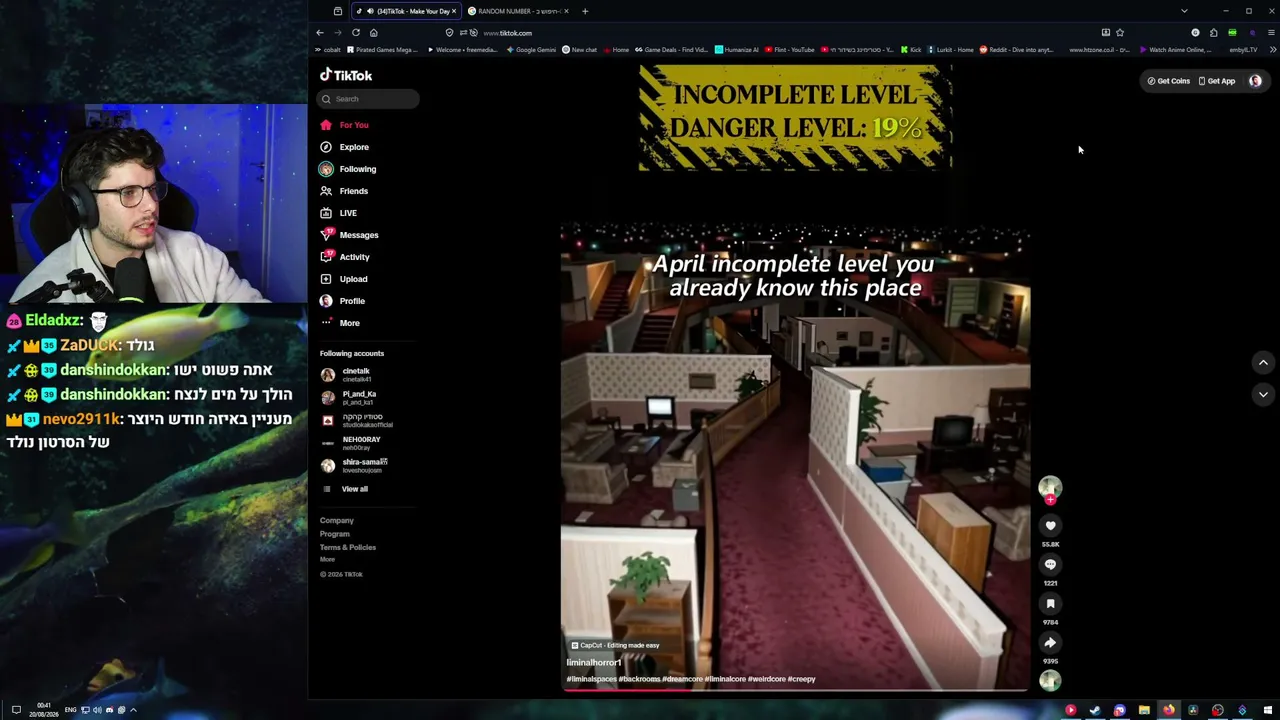Open cinetalk following account
Image resolution: width=1280 pixels, height=720 pixels.
coord(346,374)
